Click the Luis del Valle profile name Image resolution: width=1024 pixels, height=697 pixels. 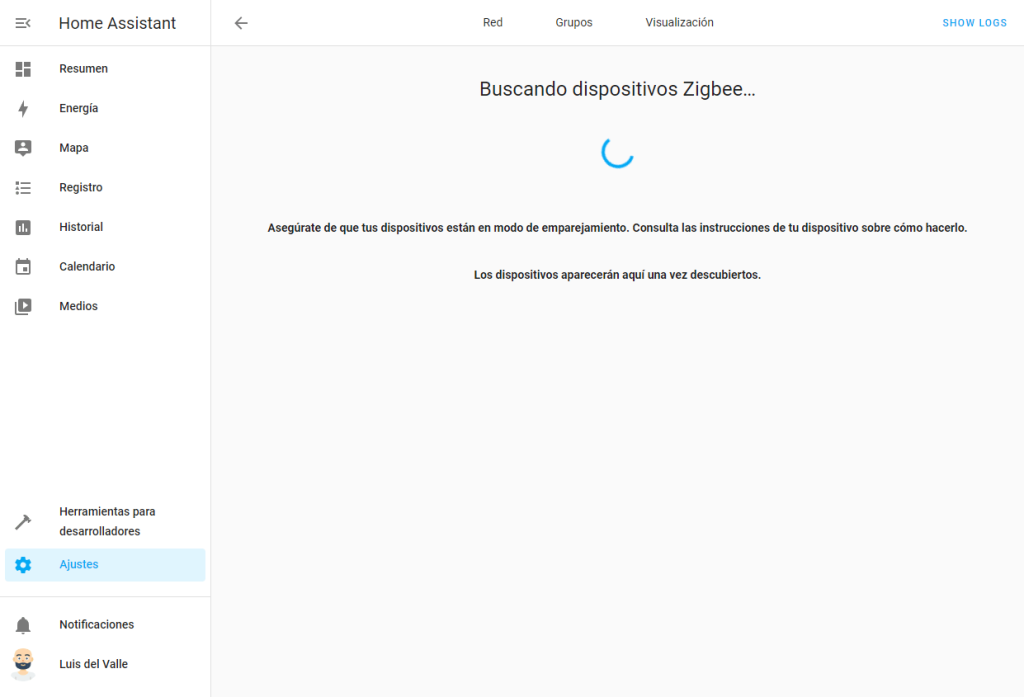pyautogui.click(x=93, y=664)
